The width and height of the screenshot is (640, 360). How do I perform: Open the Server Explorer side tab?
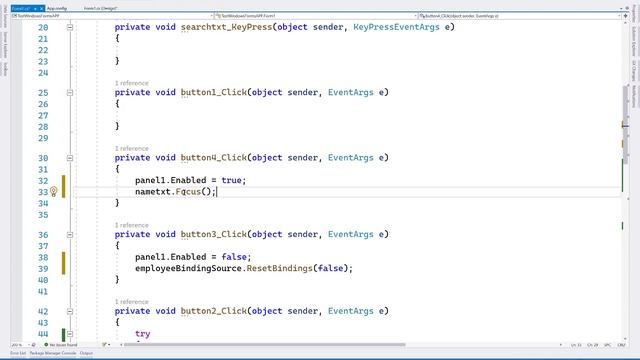[5, 44]
